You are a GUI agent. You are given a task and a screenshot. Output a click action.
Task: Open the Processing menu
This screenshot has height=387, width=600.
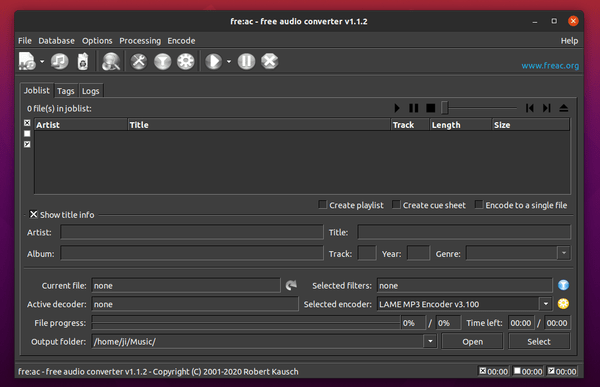140,41
